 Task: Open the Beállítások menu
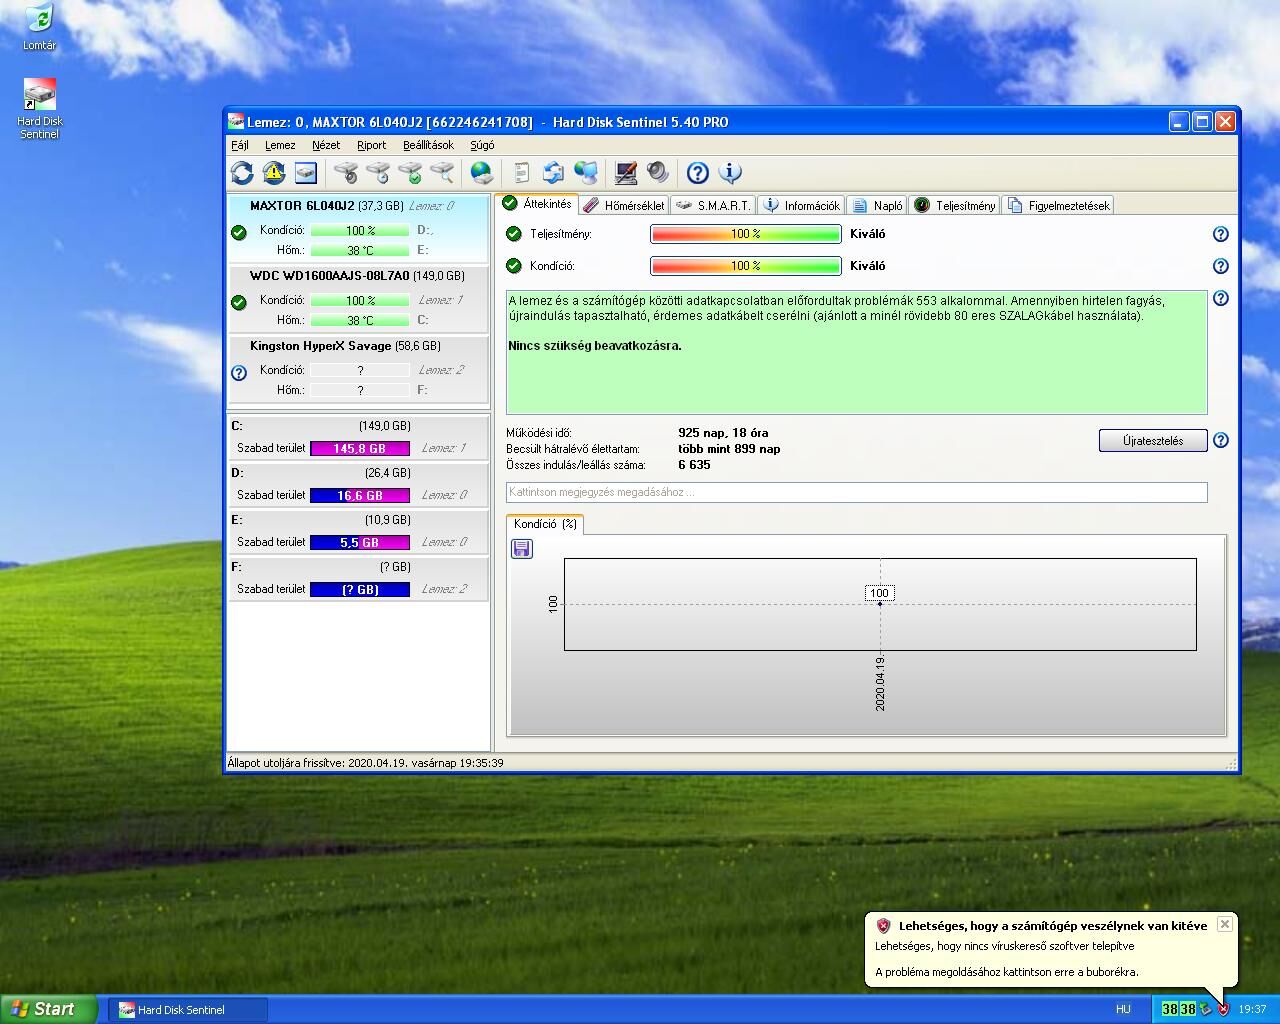[x=428, y=145]
